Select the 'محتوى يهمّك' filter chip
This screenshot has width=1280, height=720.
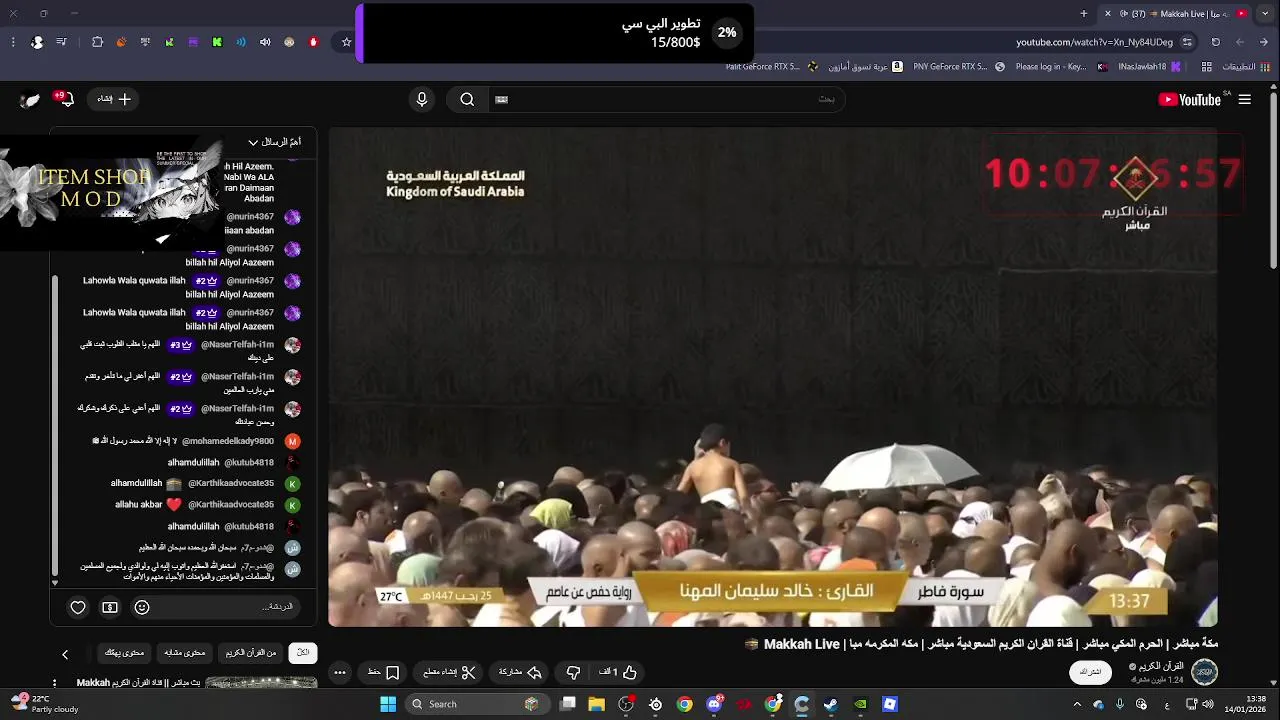click(125, 653)
